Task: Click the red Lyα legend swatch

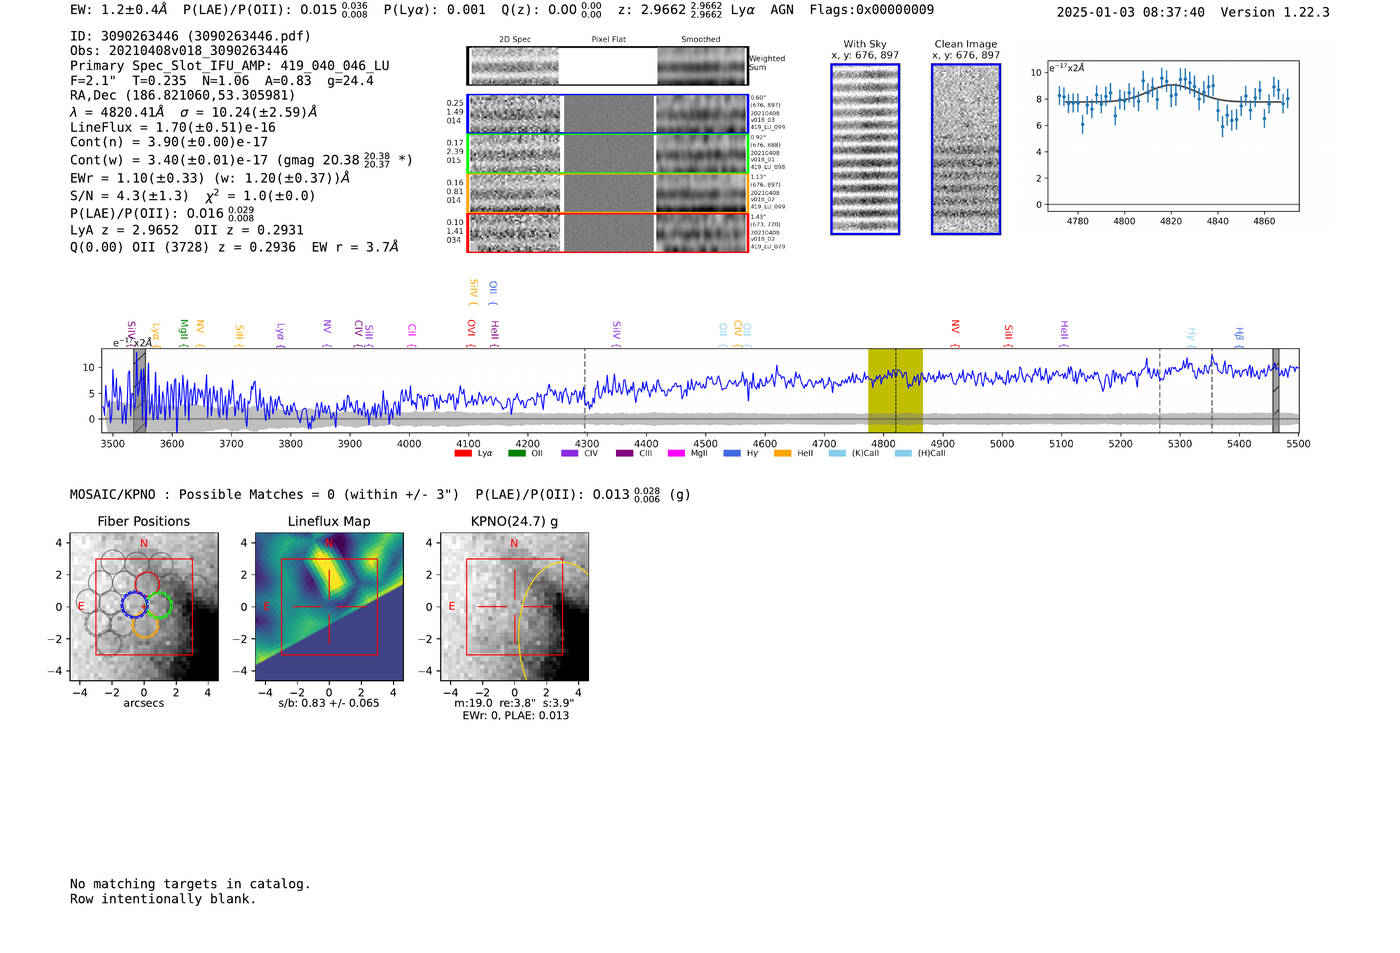Action: point(462,453)
